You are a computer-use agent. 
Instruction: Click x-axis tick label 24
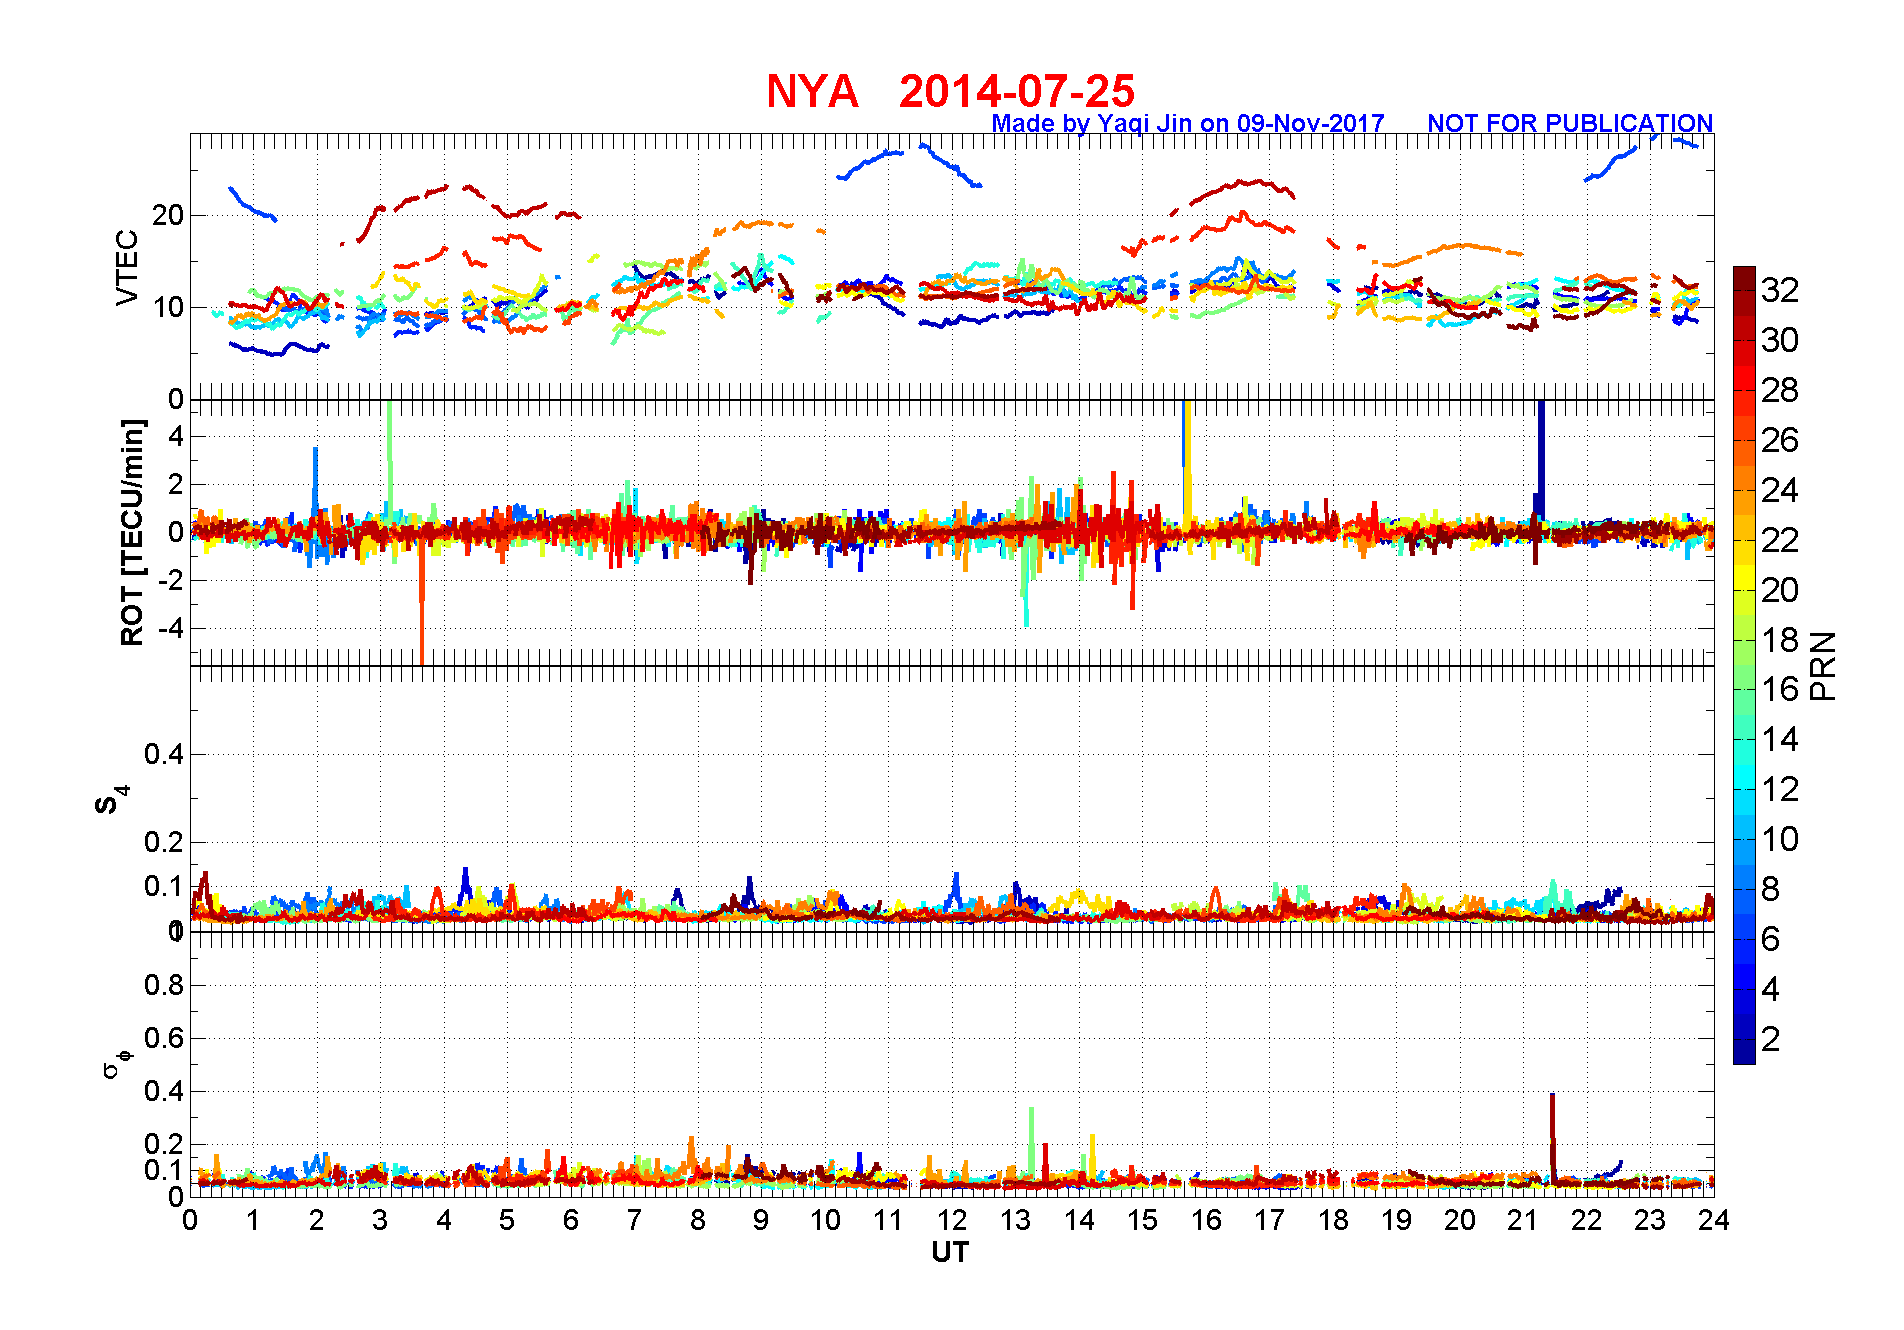[1714, 1220]
